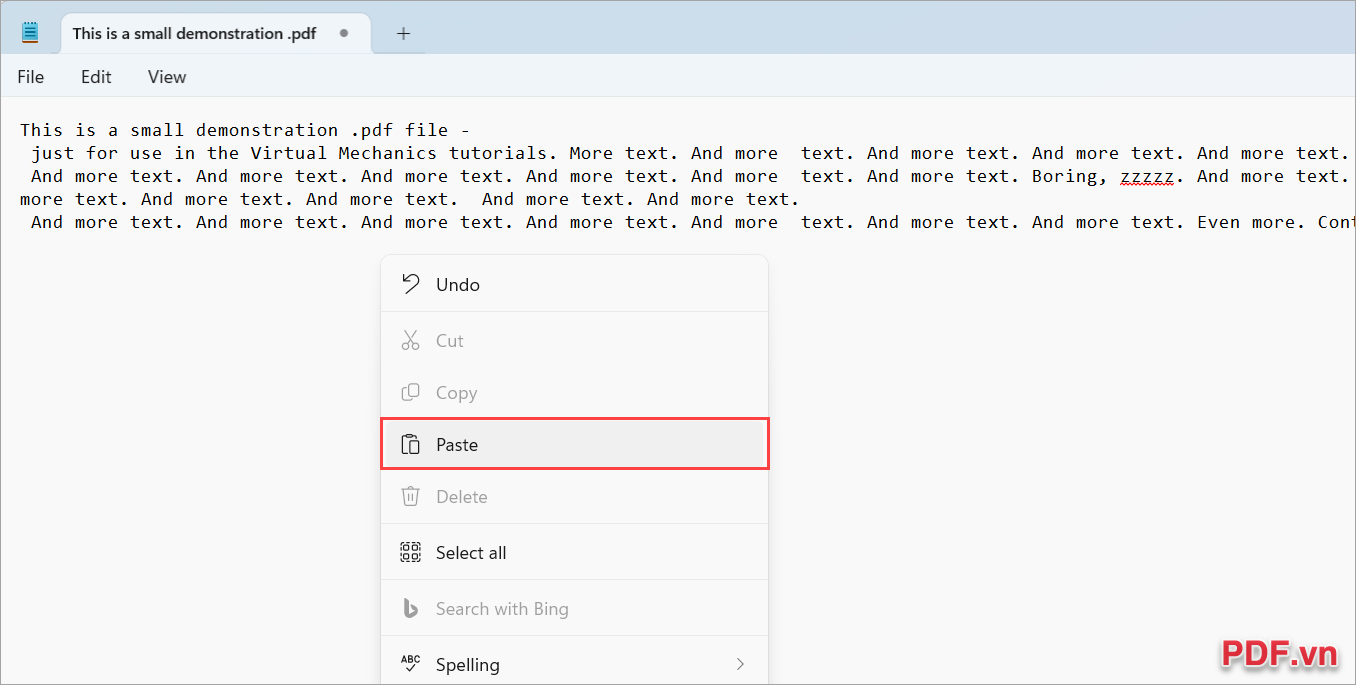Expand the Spelling submenu arrow
Screen dimensions: 1356x685
point(740,664)
